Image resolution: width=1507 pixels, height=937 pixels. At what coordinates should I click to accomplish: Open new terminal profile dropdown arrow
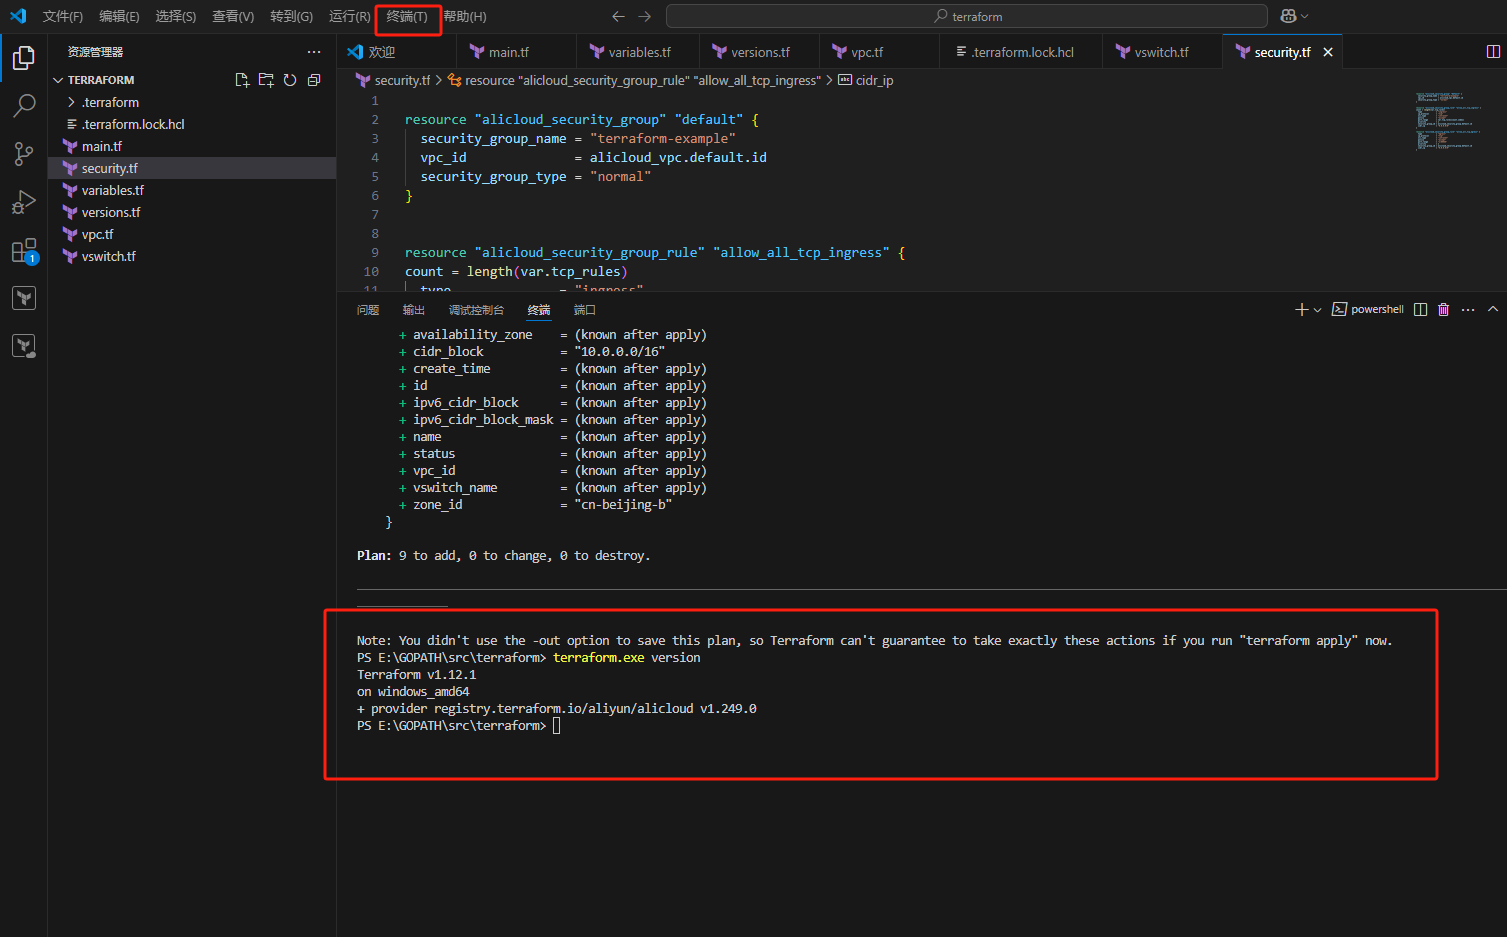pos(1317,310)
